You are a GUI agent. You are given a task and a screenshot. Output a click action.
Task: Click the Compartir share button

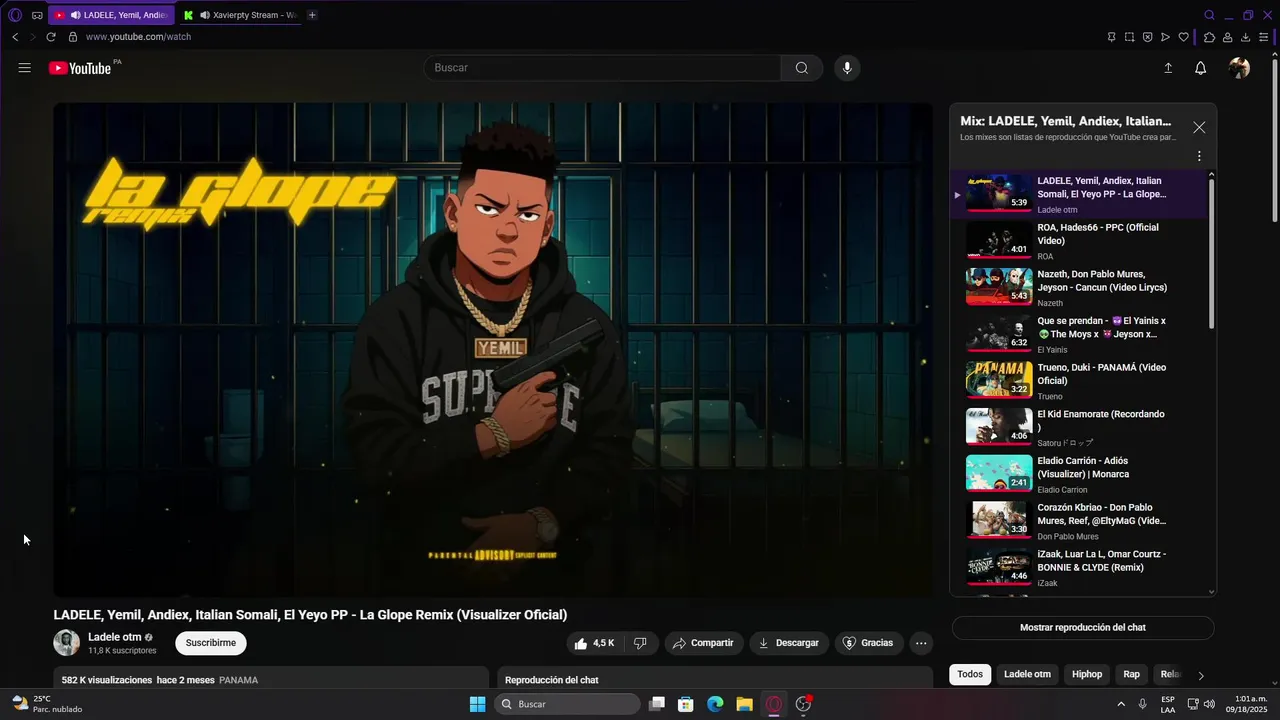coord(703,643)
